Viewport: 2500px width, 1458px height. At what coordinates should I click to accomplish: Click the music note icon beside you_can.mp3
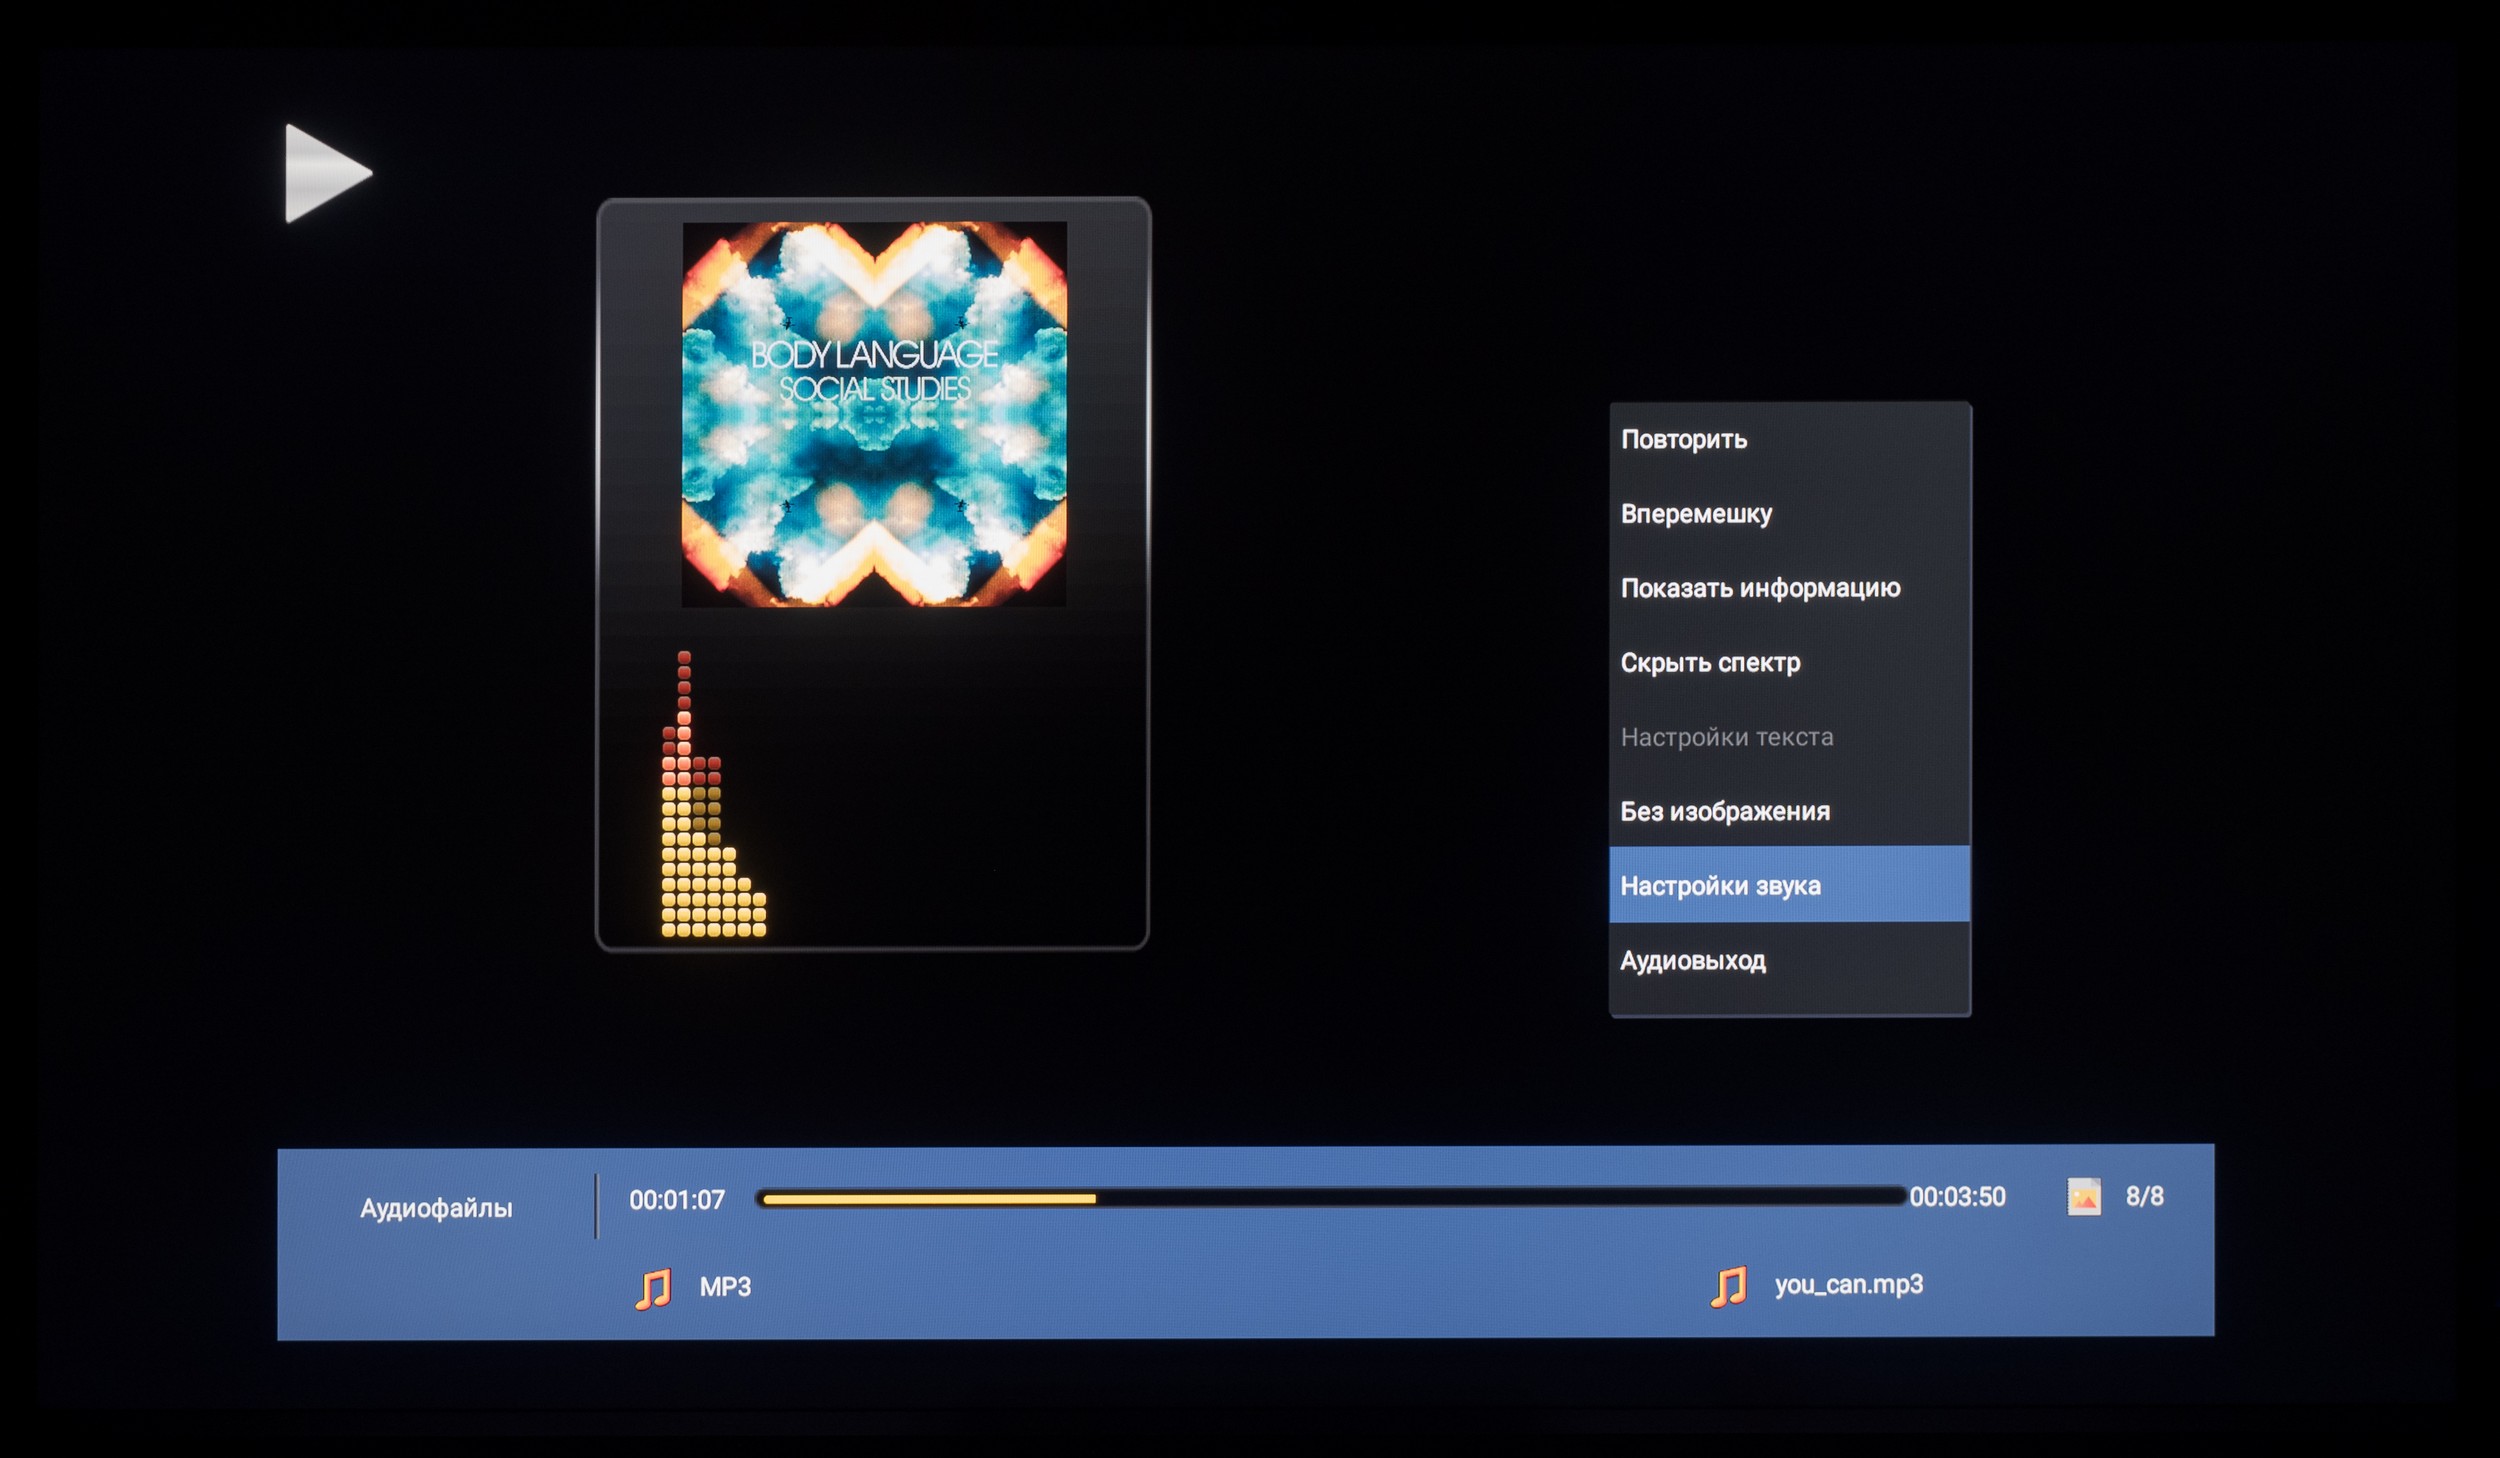tap(1728, 1286)
